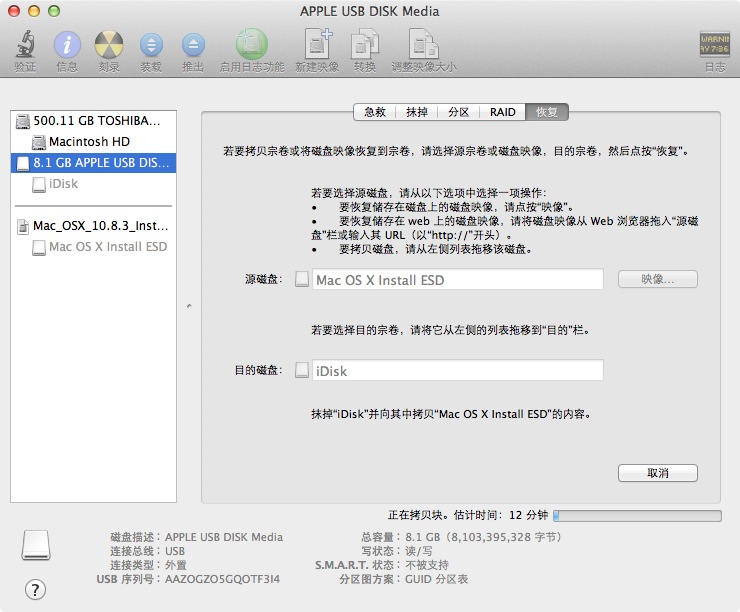Click the disk icon beside source field
The width and height of the screenshot is (740, 612).
[x=302, y=279]
